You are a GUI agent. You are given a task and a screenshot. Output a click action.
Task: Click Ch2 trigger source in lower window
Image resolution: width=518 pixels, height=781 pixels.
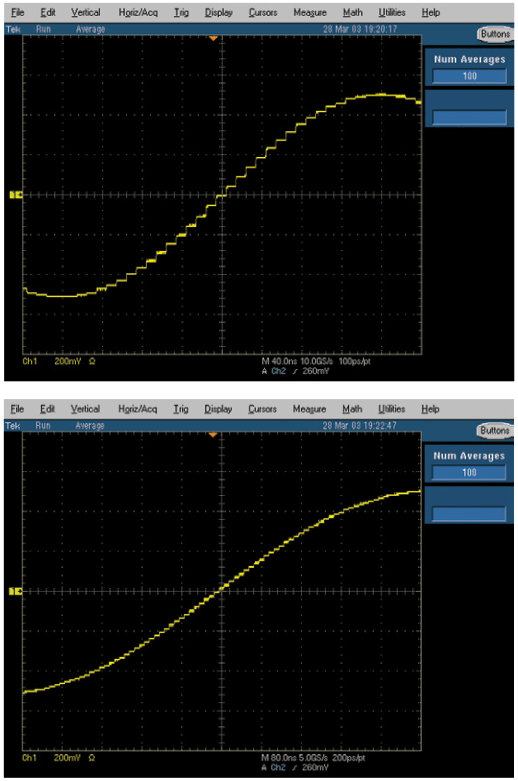[x=278, y=768]
